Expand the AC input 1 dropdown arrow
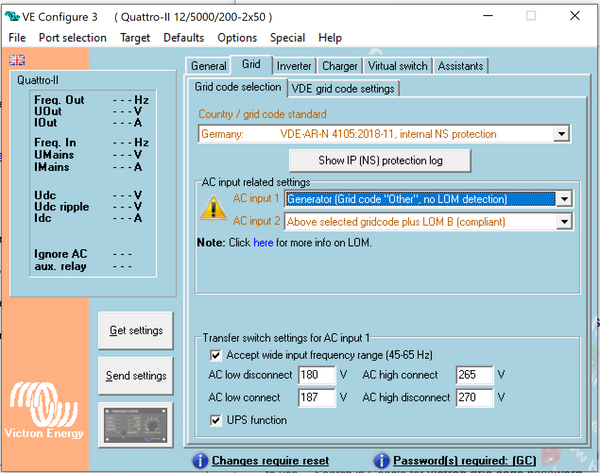The height and width of the screenshot is (473, 600). click(x=564, y=199)
